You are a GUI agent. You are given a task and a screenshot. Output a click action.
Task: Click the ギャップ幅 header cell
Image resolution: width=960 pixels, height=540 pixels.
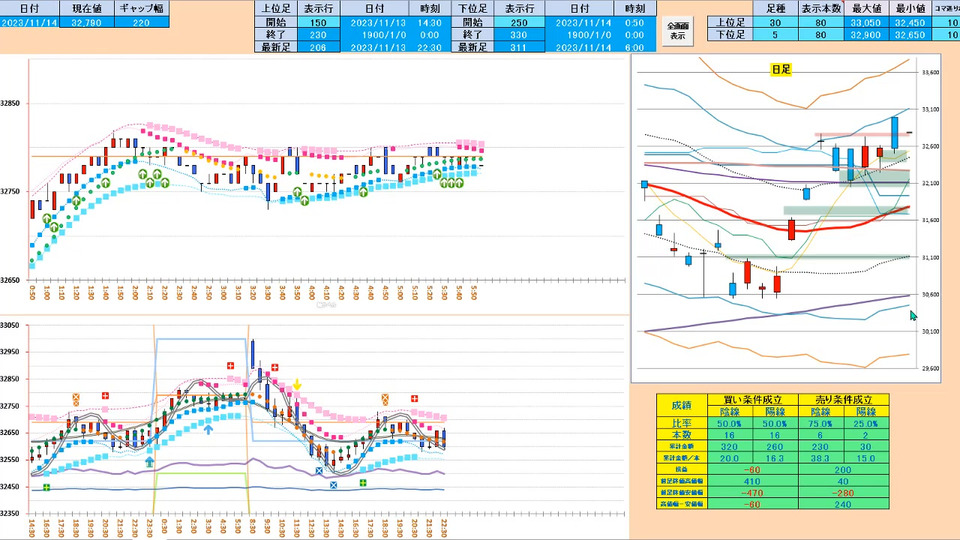click(x=141, y=9)
